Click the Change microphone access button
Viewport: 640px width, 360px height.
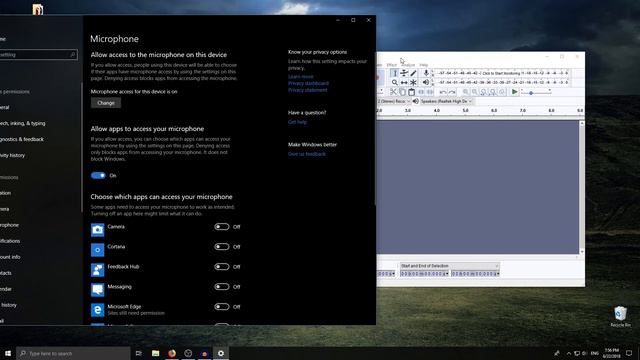(106, 103)
